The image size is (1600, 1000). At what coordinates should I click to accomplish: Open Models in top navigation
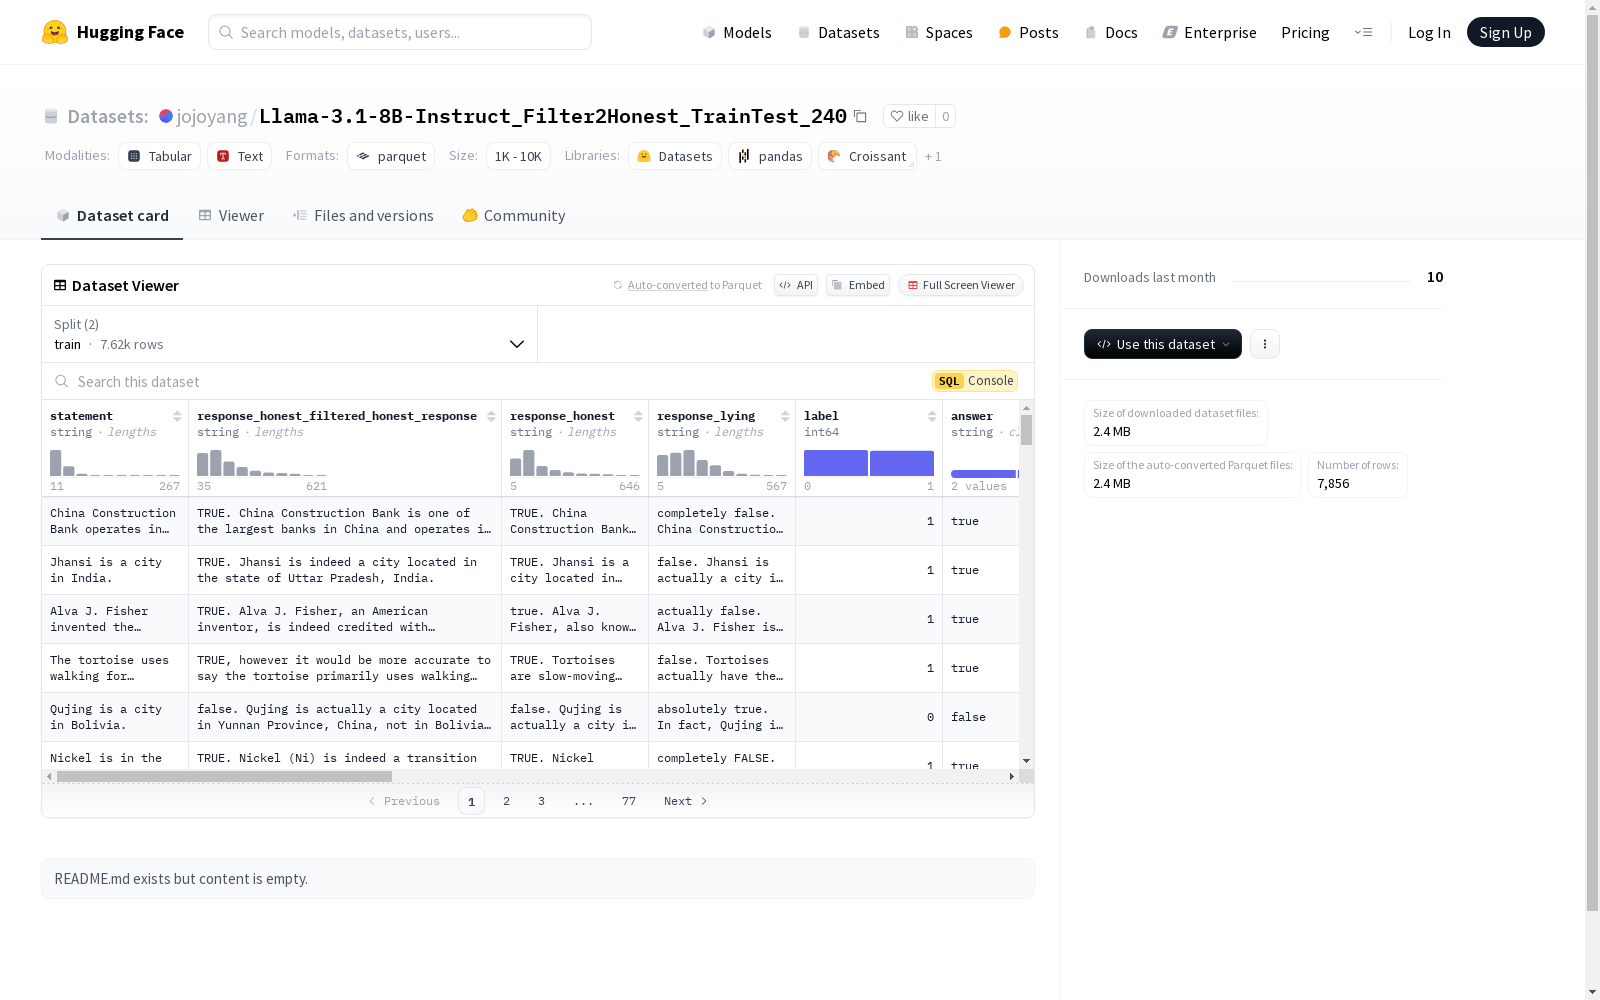tap(737, 32)
